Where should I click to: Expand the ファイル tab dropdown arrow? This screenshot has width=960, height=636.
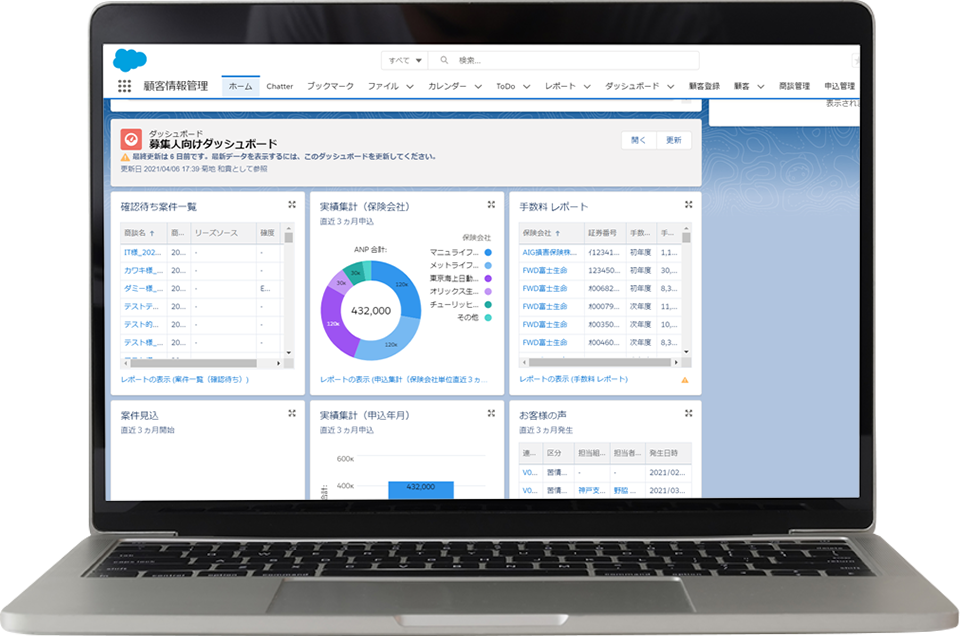click(410, 87)
